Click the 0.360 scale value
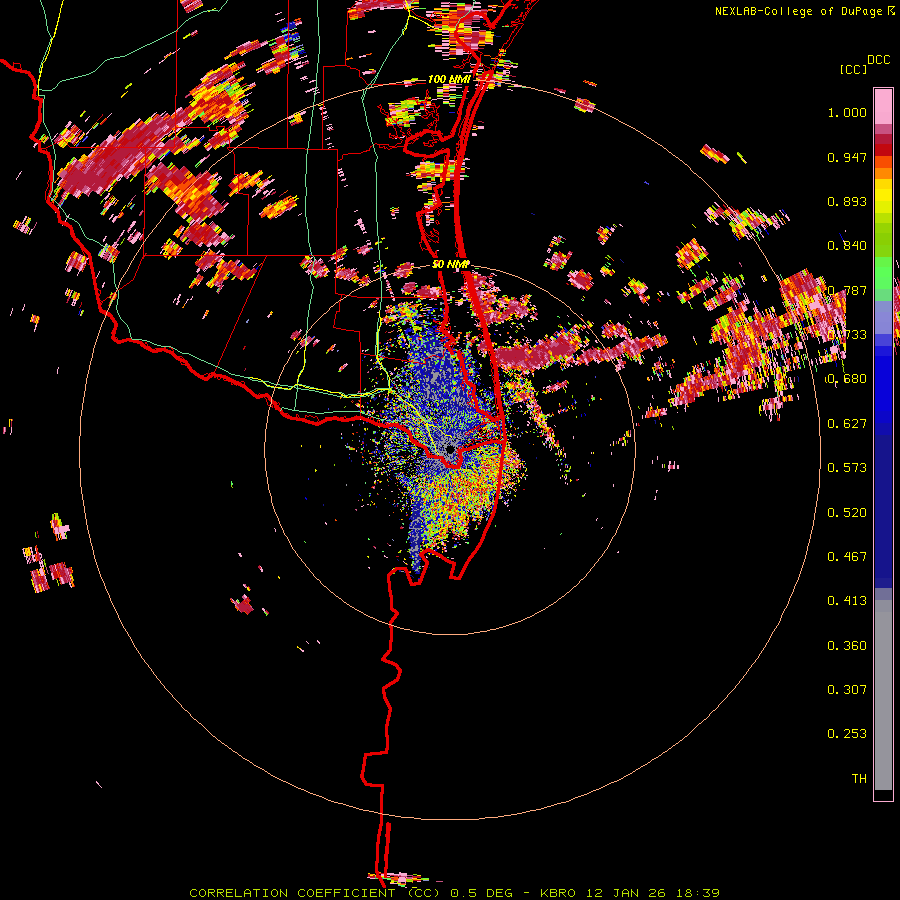This screenshot has height=900, width=900. (x=847, y=646)
